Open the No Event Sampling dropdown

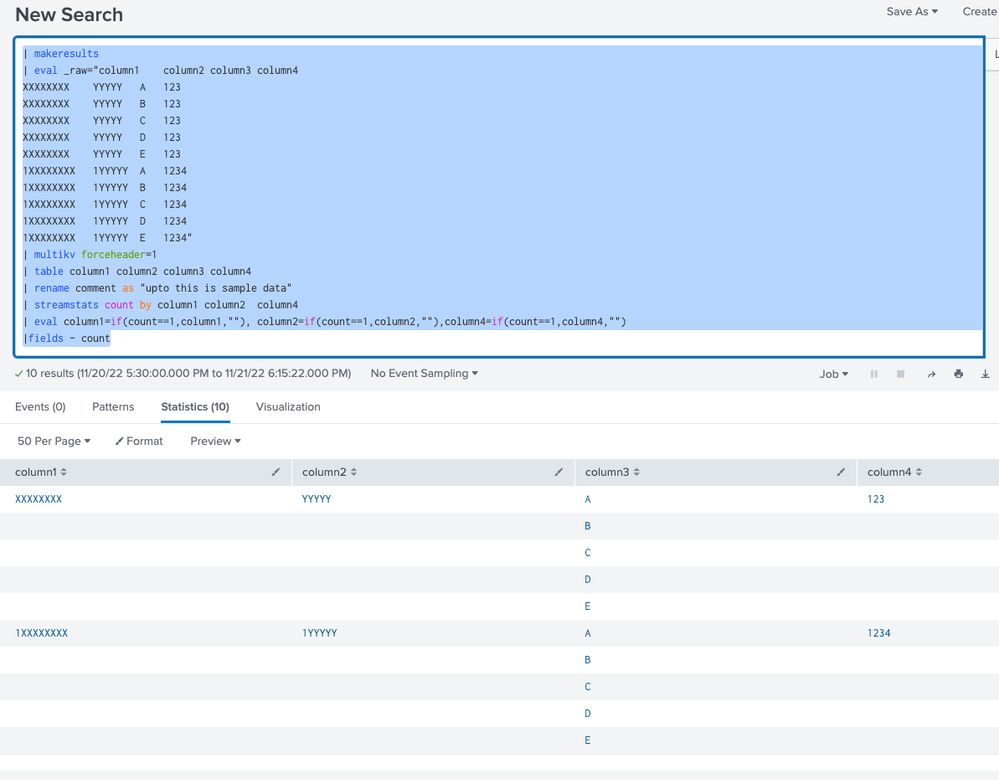pyautogui.click(x=424, y=374)
